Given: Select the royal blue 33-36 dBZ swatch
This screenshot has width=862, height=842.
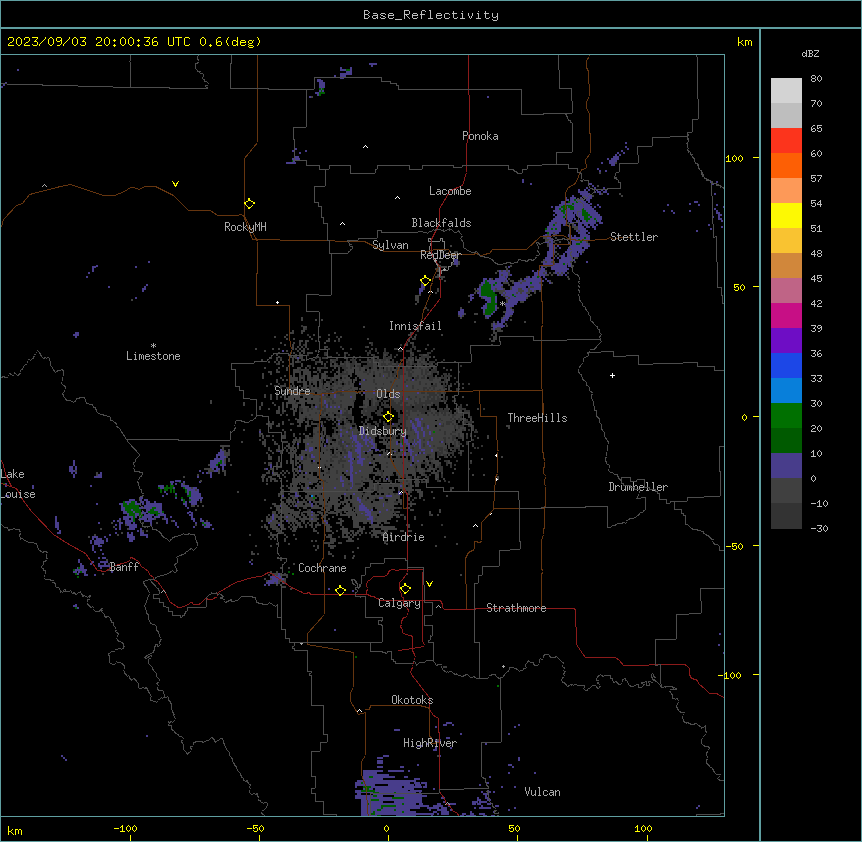Looking at the screenshot, I should 786,365.
